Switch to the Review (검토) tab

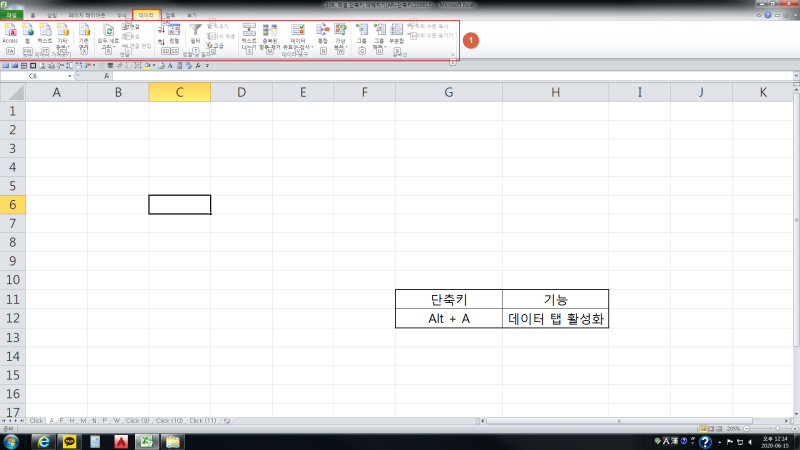pyautogui.click(x=170, y=15)
